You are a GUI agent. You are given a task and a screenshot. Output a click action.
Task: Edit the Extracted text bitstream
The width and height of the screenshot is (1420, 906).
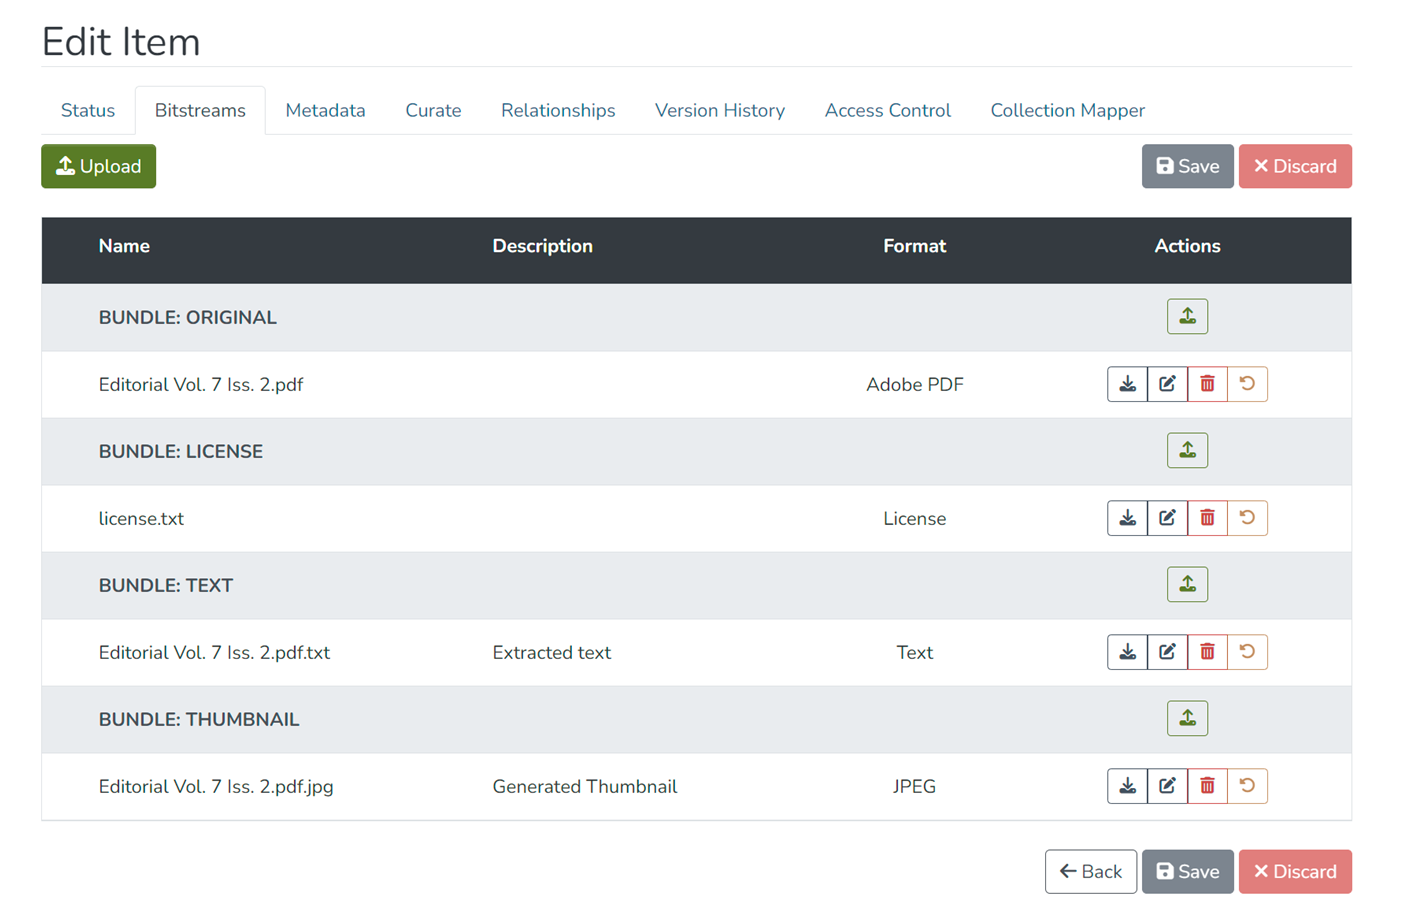pos(1167,652)
